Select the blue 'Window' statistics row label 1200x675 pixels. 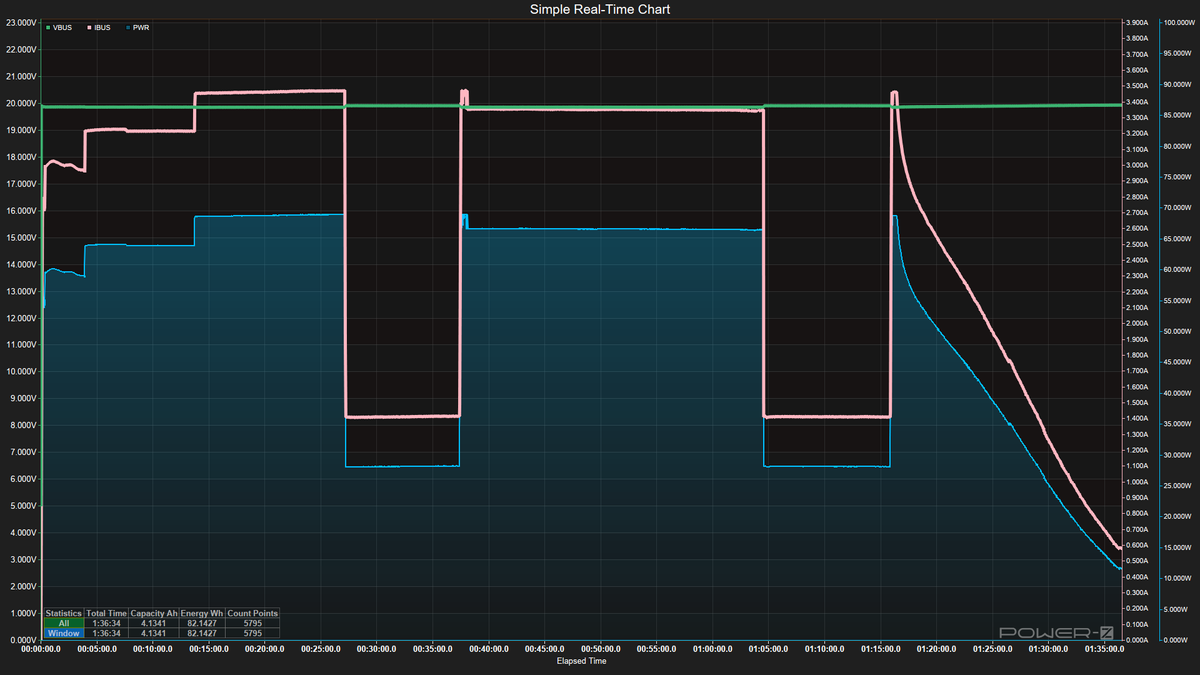pos(64,633)
